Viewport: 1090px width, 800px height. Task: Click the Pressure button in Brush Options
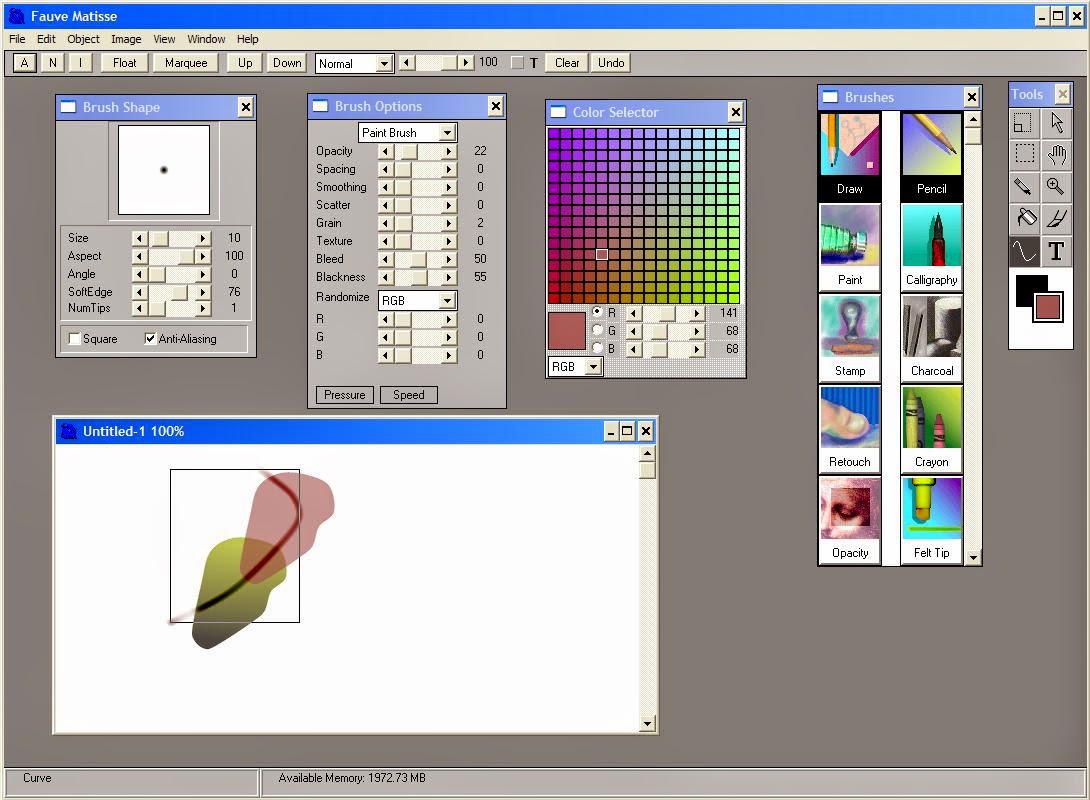pyautogui.click(x=345, y=395)
